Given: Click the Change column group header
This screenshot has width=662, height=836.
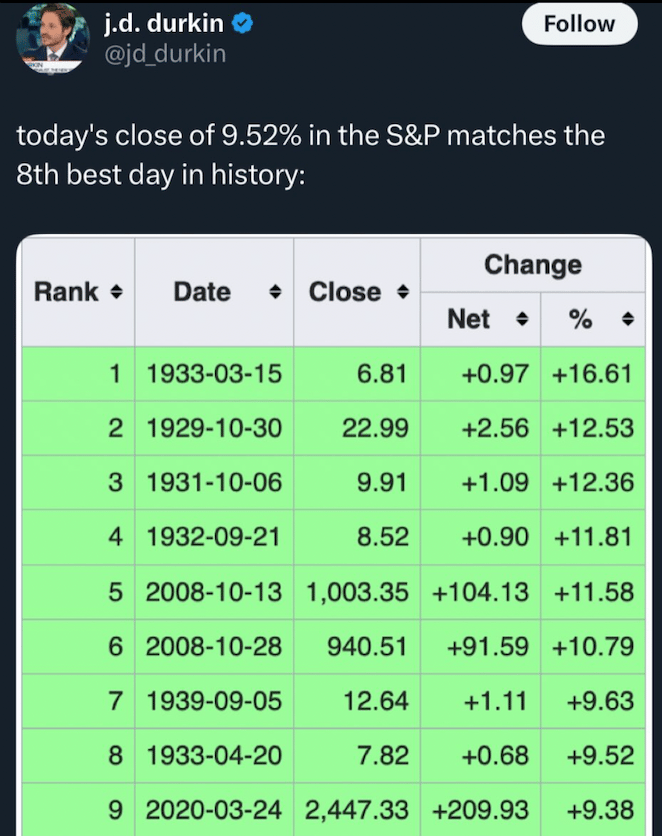Looking at the screenshot, I should click(x=532, y=265).
